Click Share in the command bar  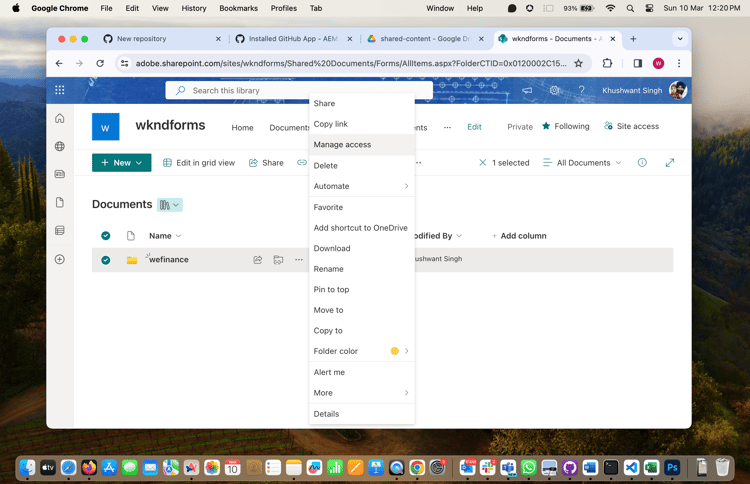pyautogui.click(x=266, y=163)
